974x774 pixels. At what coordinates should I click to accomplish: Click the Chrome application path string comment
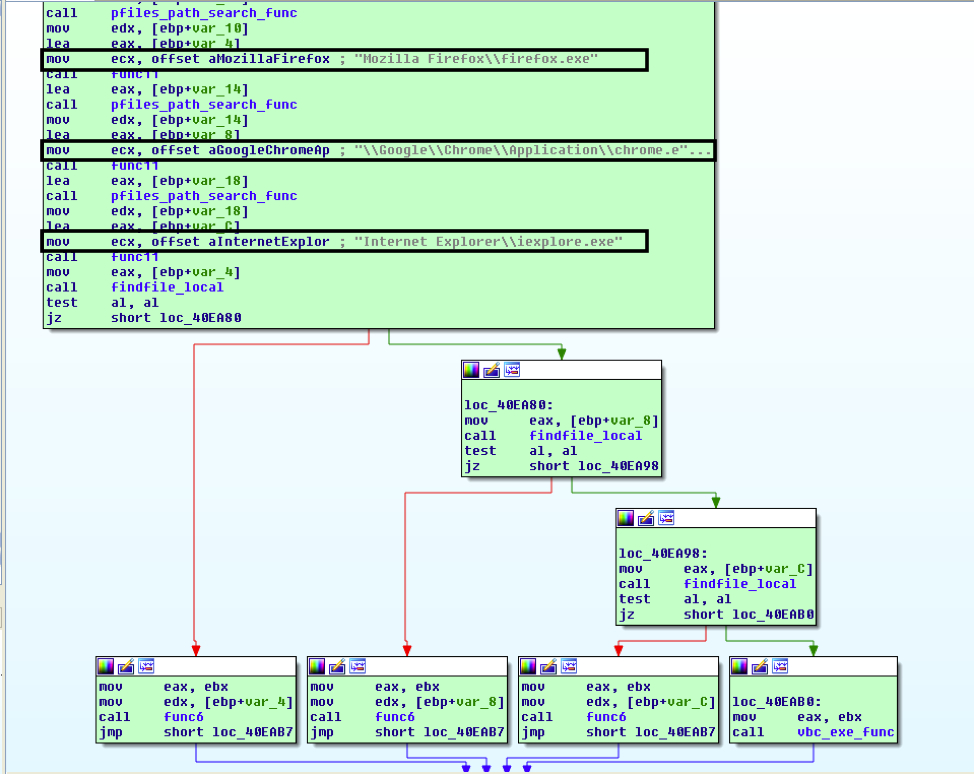tap(532, 150)
